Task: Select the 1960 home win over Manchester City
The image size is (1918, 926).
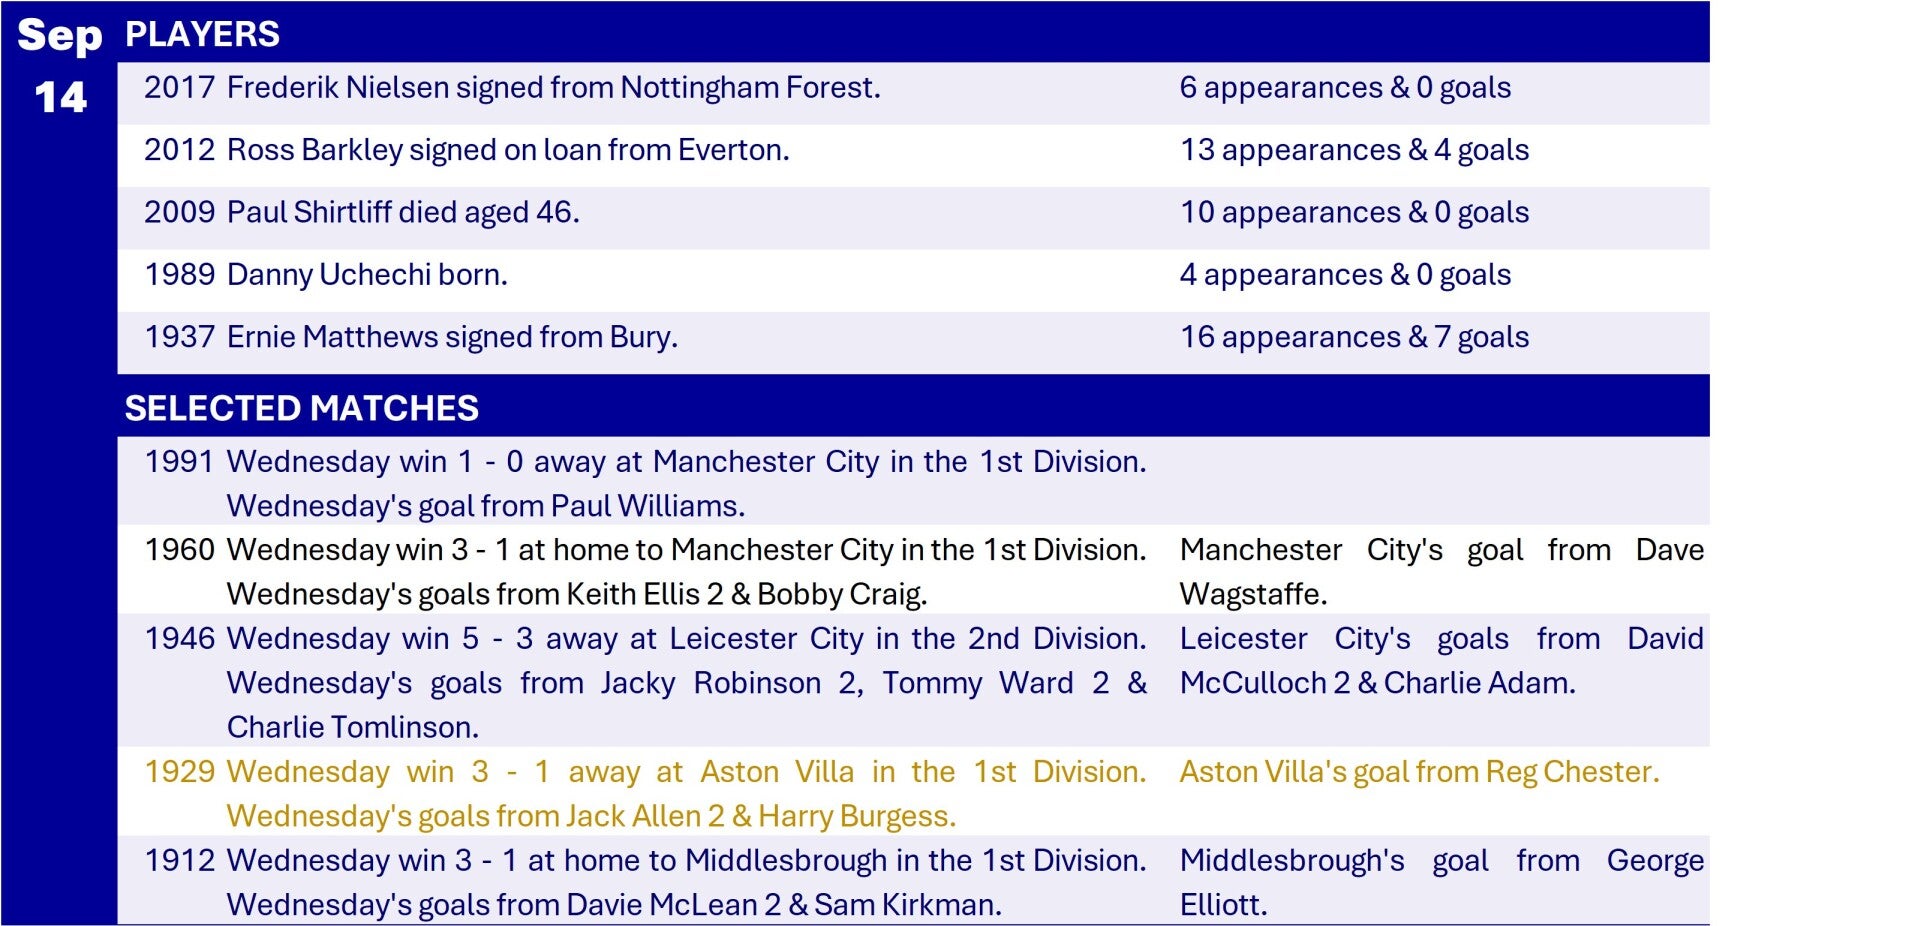Action: pyautogui.click(x=645, y=571)
